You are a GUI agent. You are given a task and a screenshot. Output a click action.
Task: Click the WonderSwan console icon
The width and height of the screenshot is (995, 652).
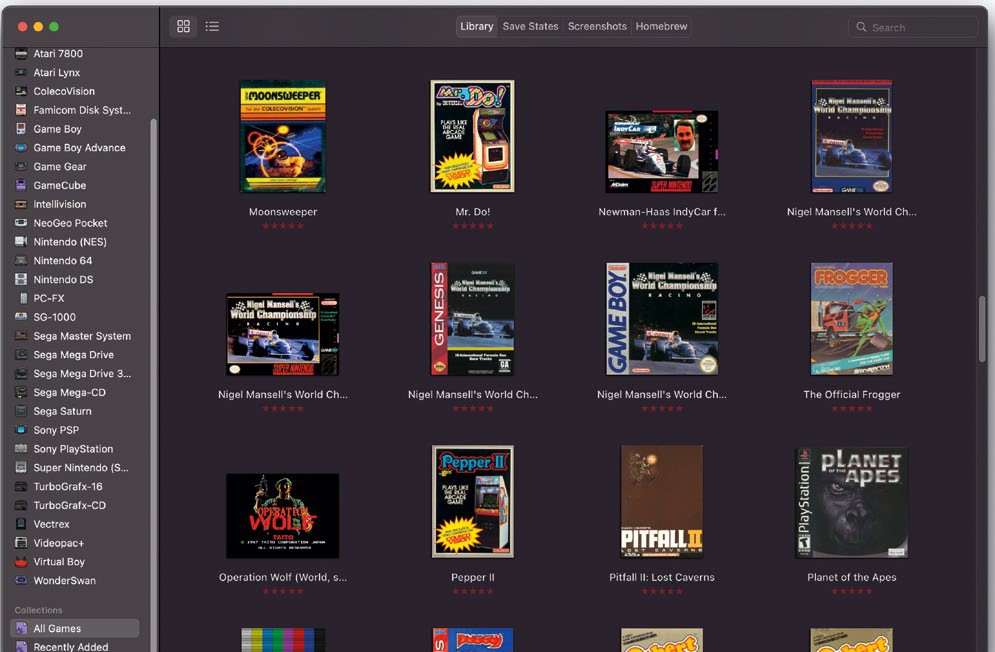pyautogui.click(x=21, y=580)
